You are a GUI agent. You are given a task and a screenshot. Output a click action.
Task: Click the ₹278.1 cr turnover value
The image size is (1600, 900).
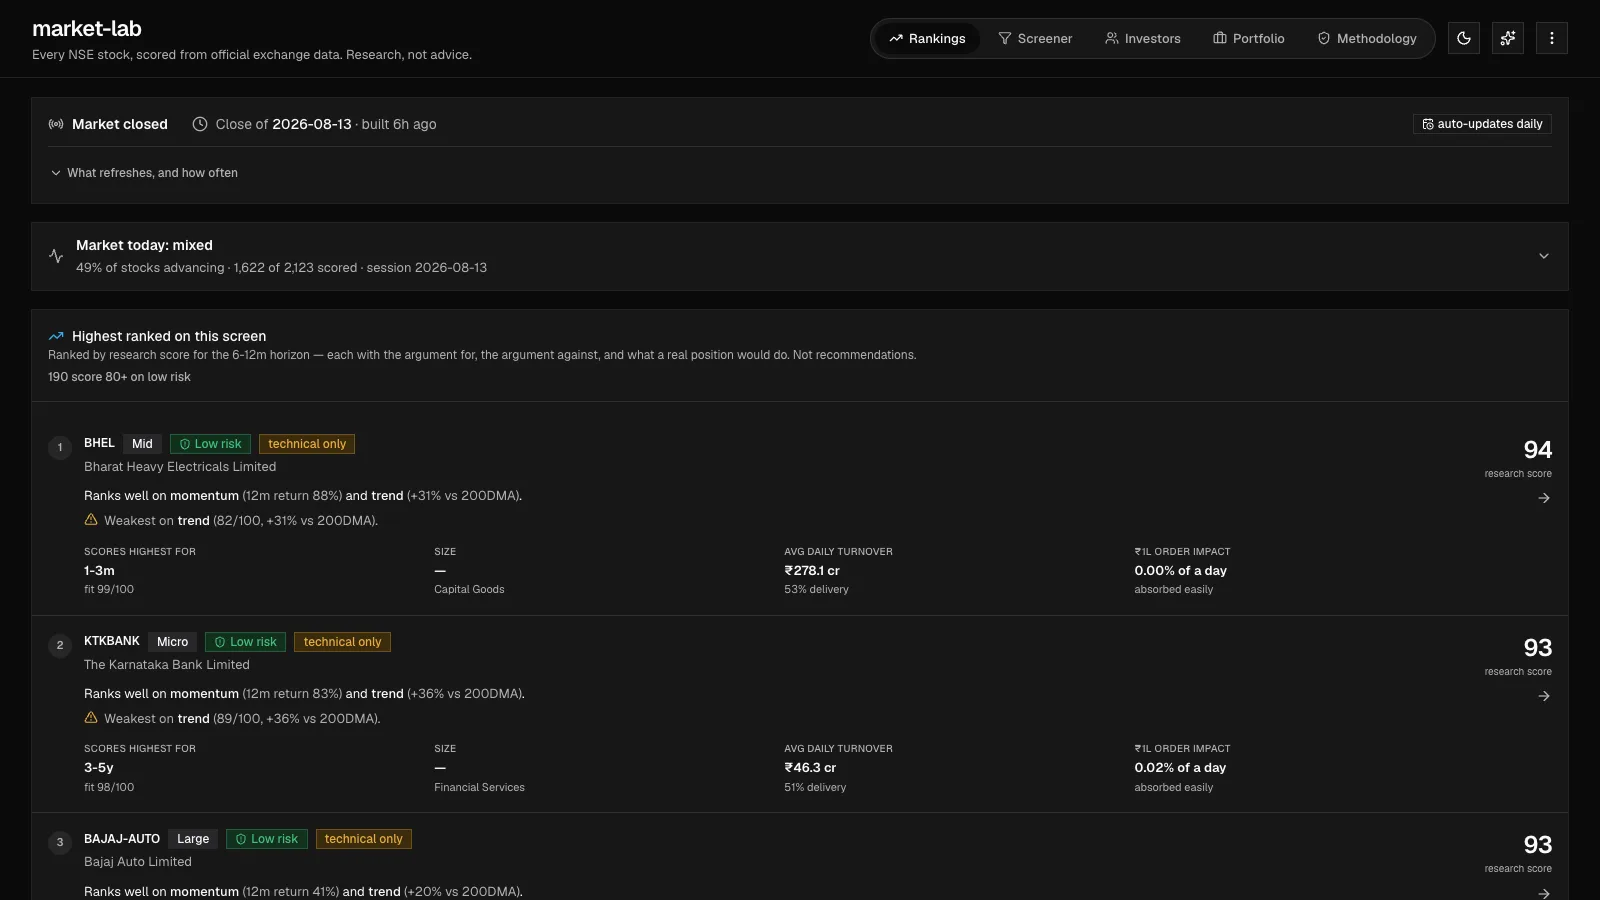pyautogui.click(x=812, y=571)
